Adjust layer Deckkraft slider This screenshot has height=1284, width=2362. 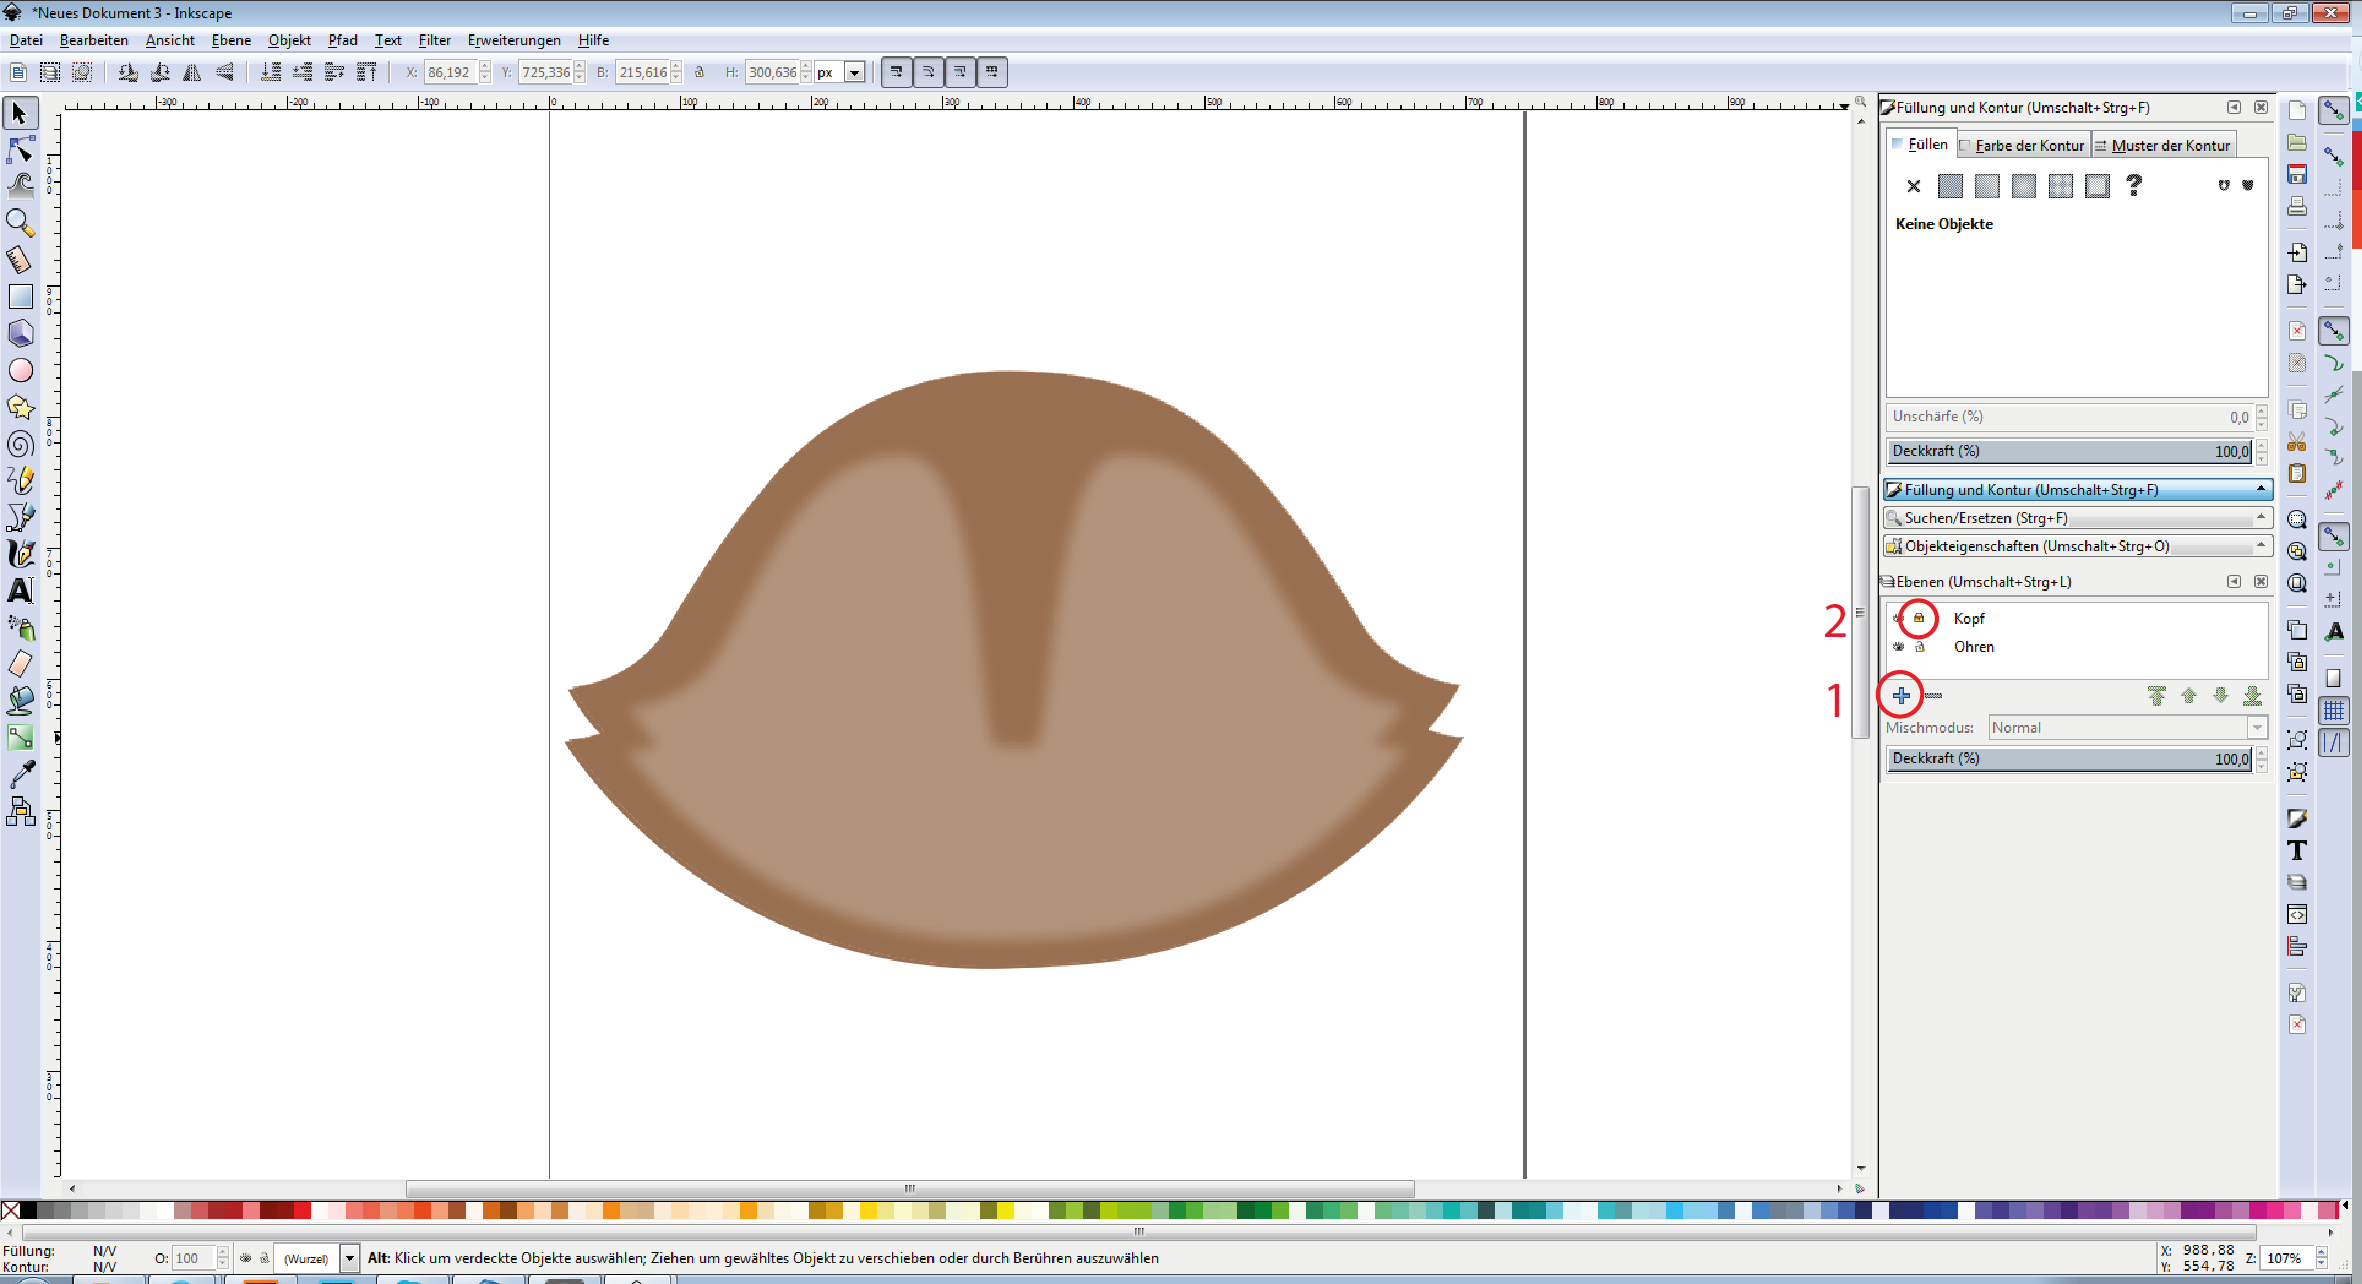[x=2070, y=758]
